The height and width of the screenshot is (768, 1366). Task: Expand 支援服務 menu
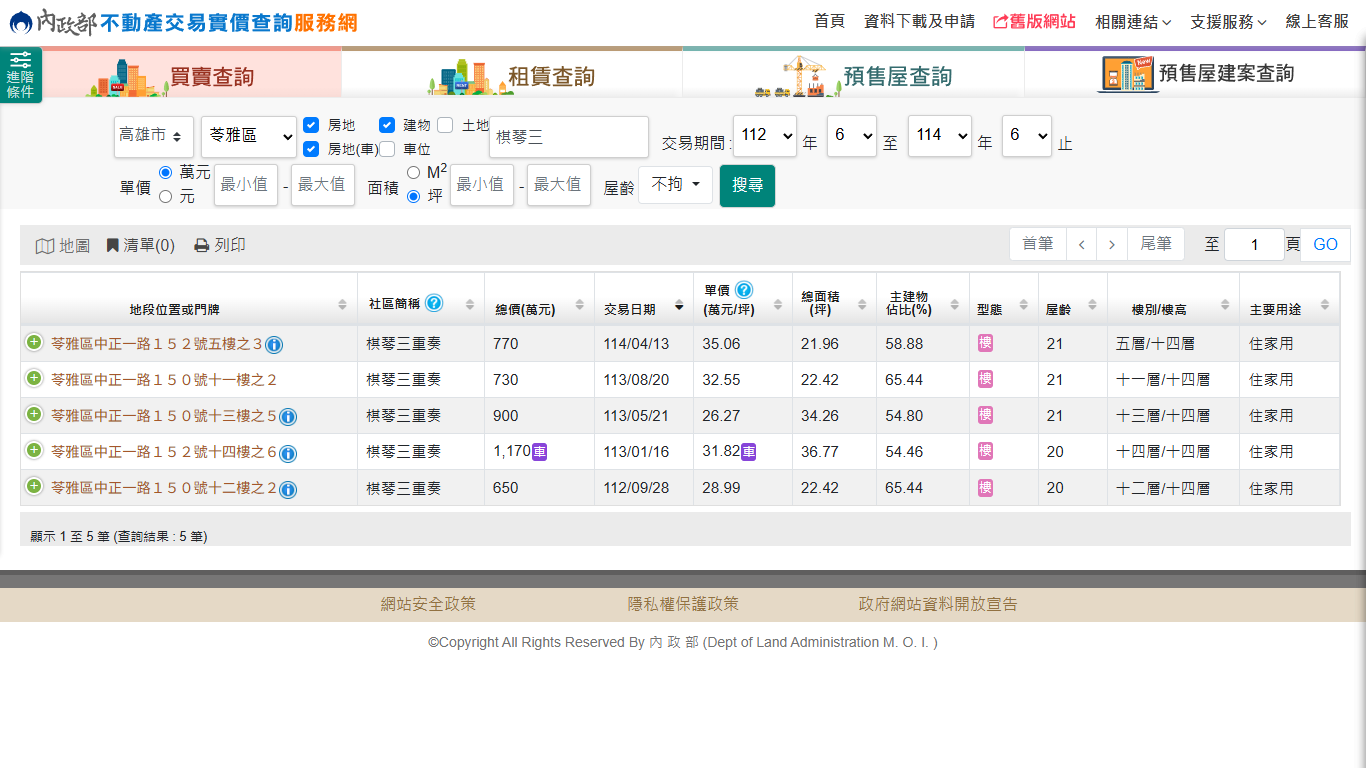(1228, 22)
